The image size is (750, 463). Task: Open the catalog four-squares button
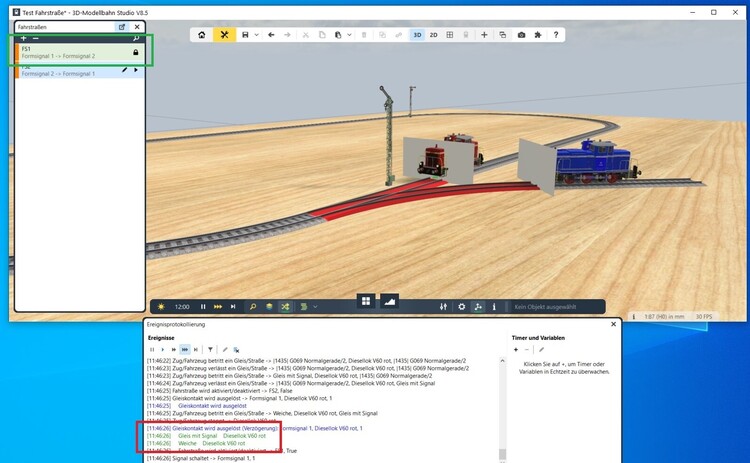pyautogui.click(x=366, y=301)
